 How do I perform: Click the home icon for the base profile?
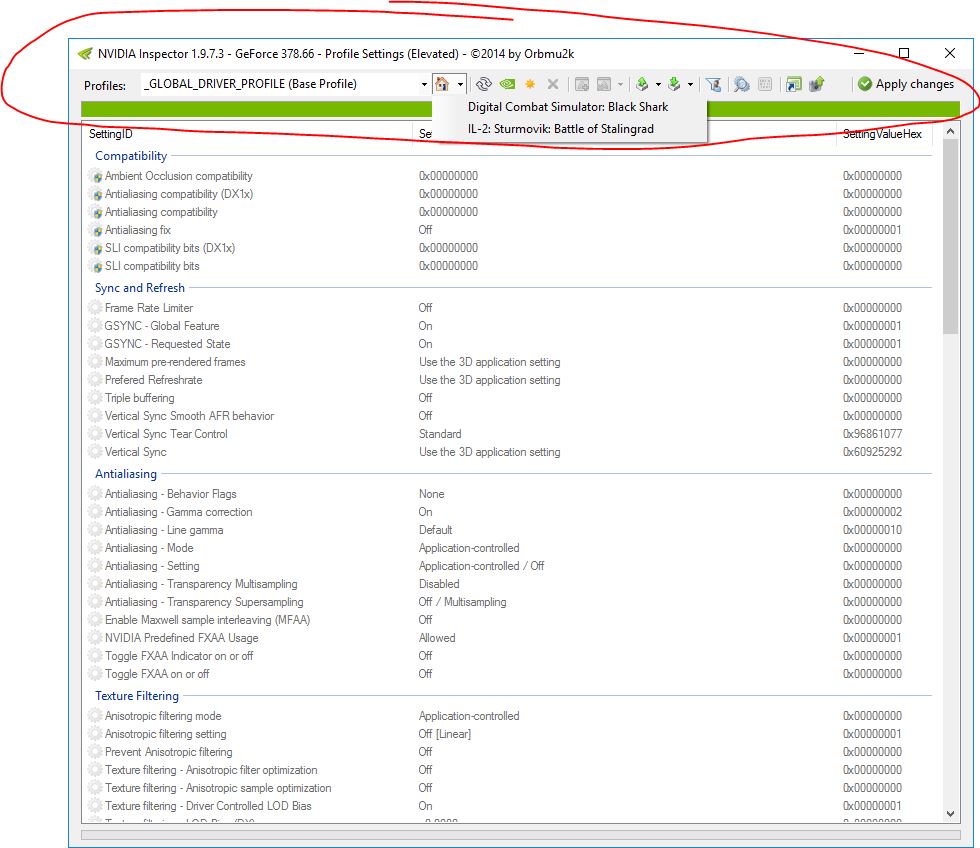442,84
